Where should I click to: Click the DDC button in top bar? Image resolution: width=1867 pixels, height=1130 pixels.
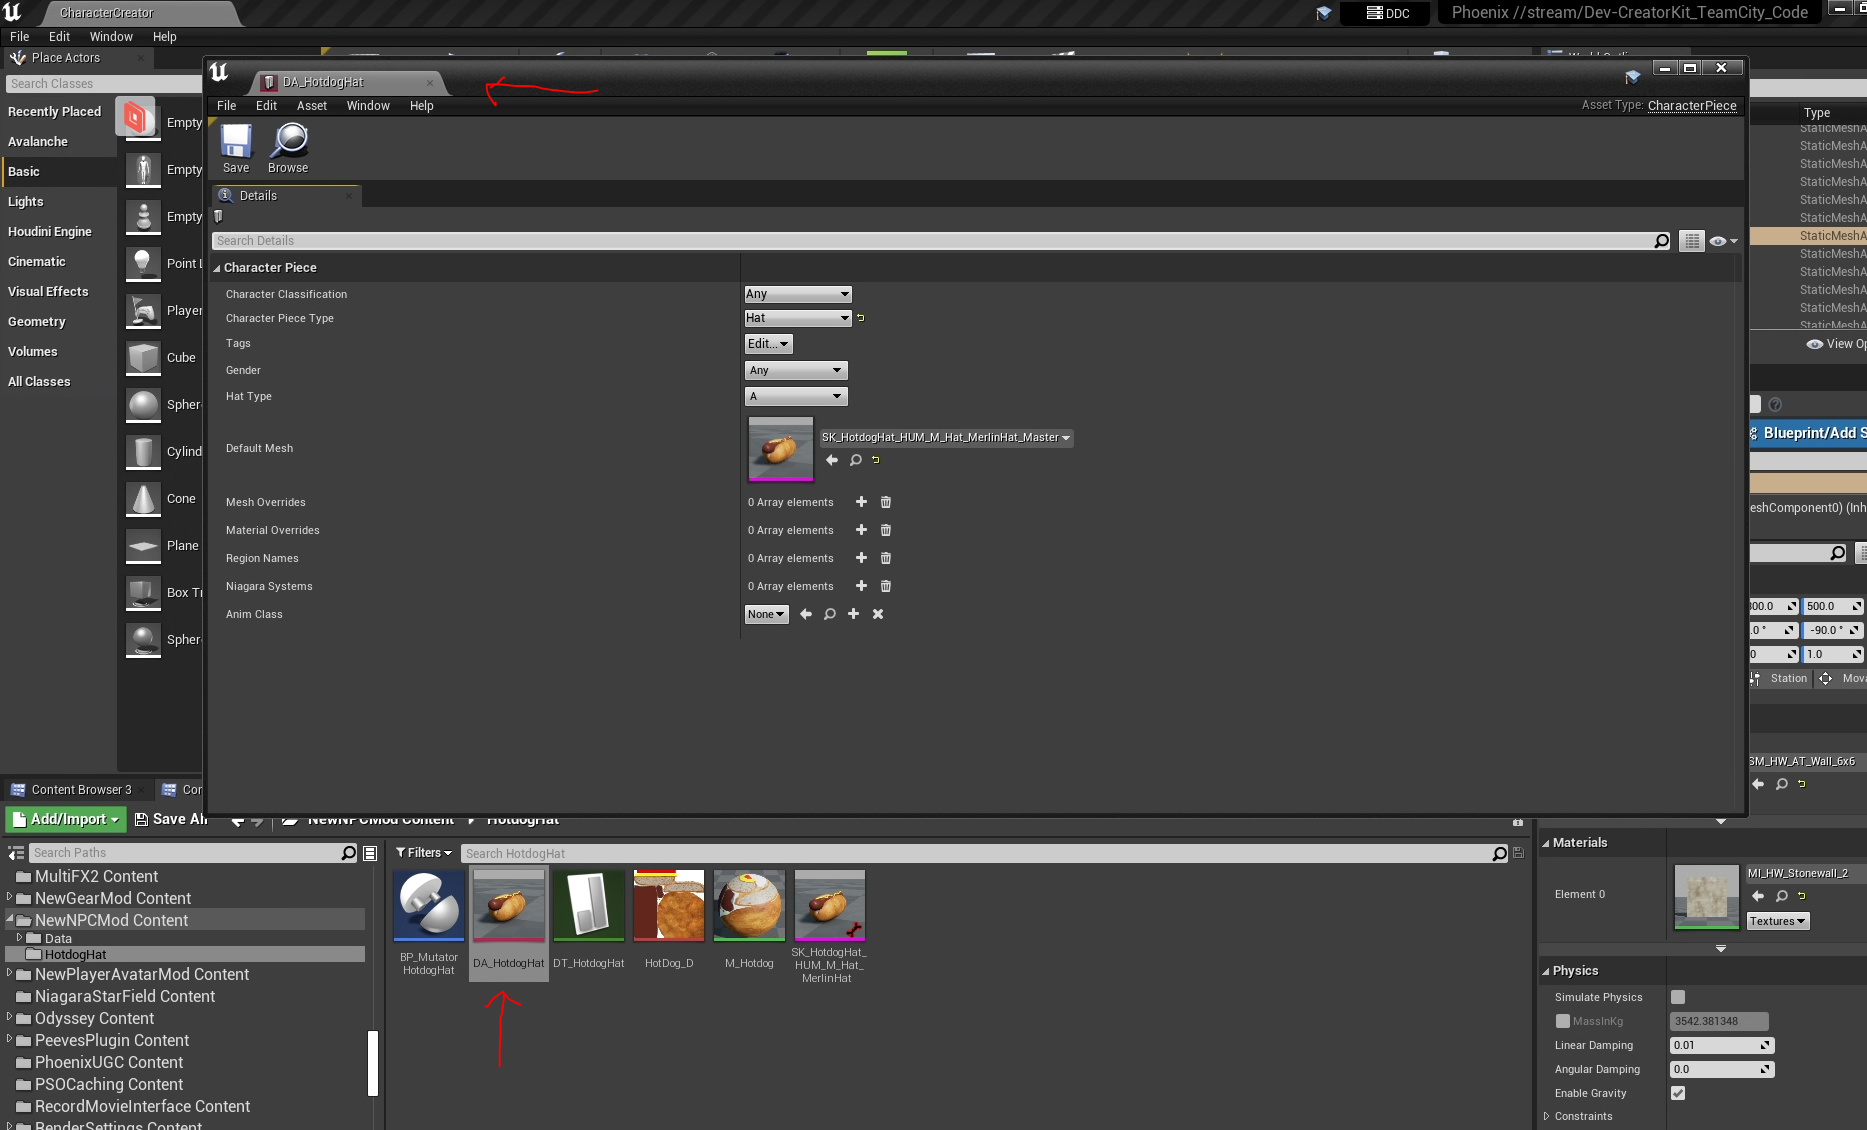coord(1387,13)
